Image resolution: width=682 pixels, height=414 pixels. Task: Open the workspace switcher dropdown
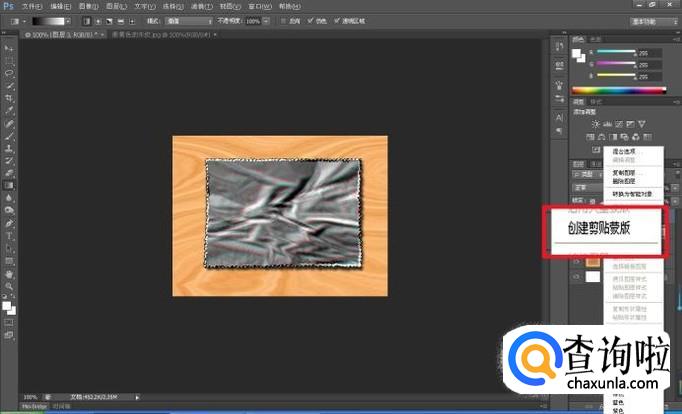point(651,20)
